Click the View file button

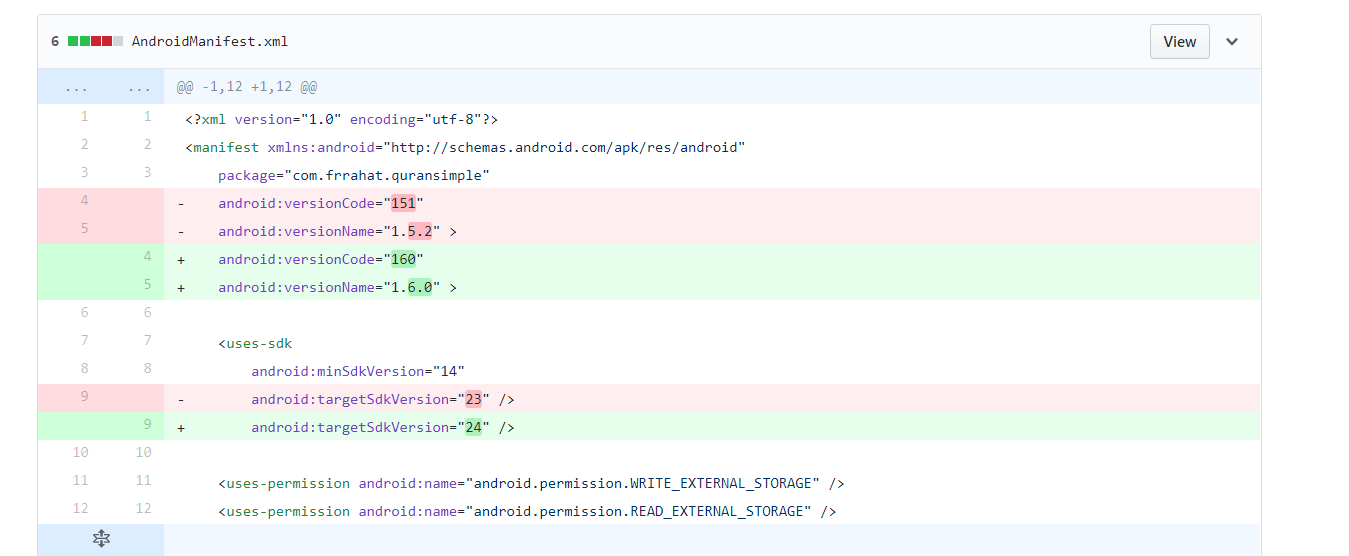point(1179,42)
